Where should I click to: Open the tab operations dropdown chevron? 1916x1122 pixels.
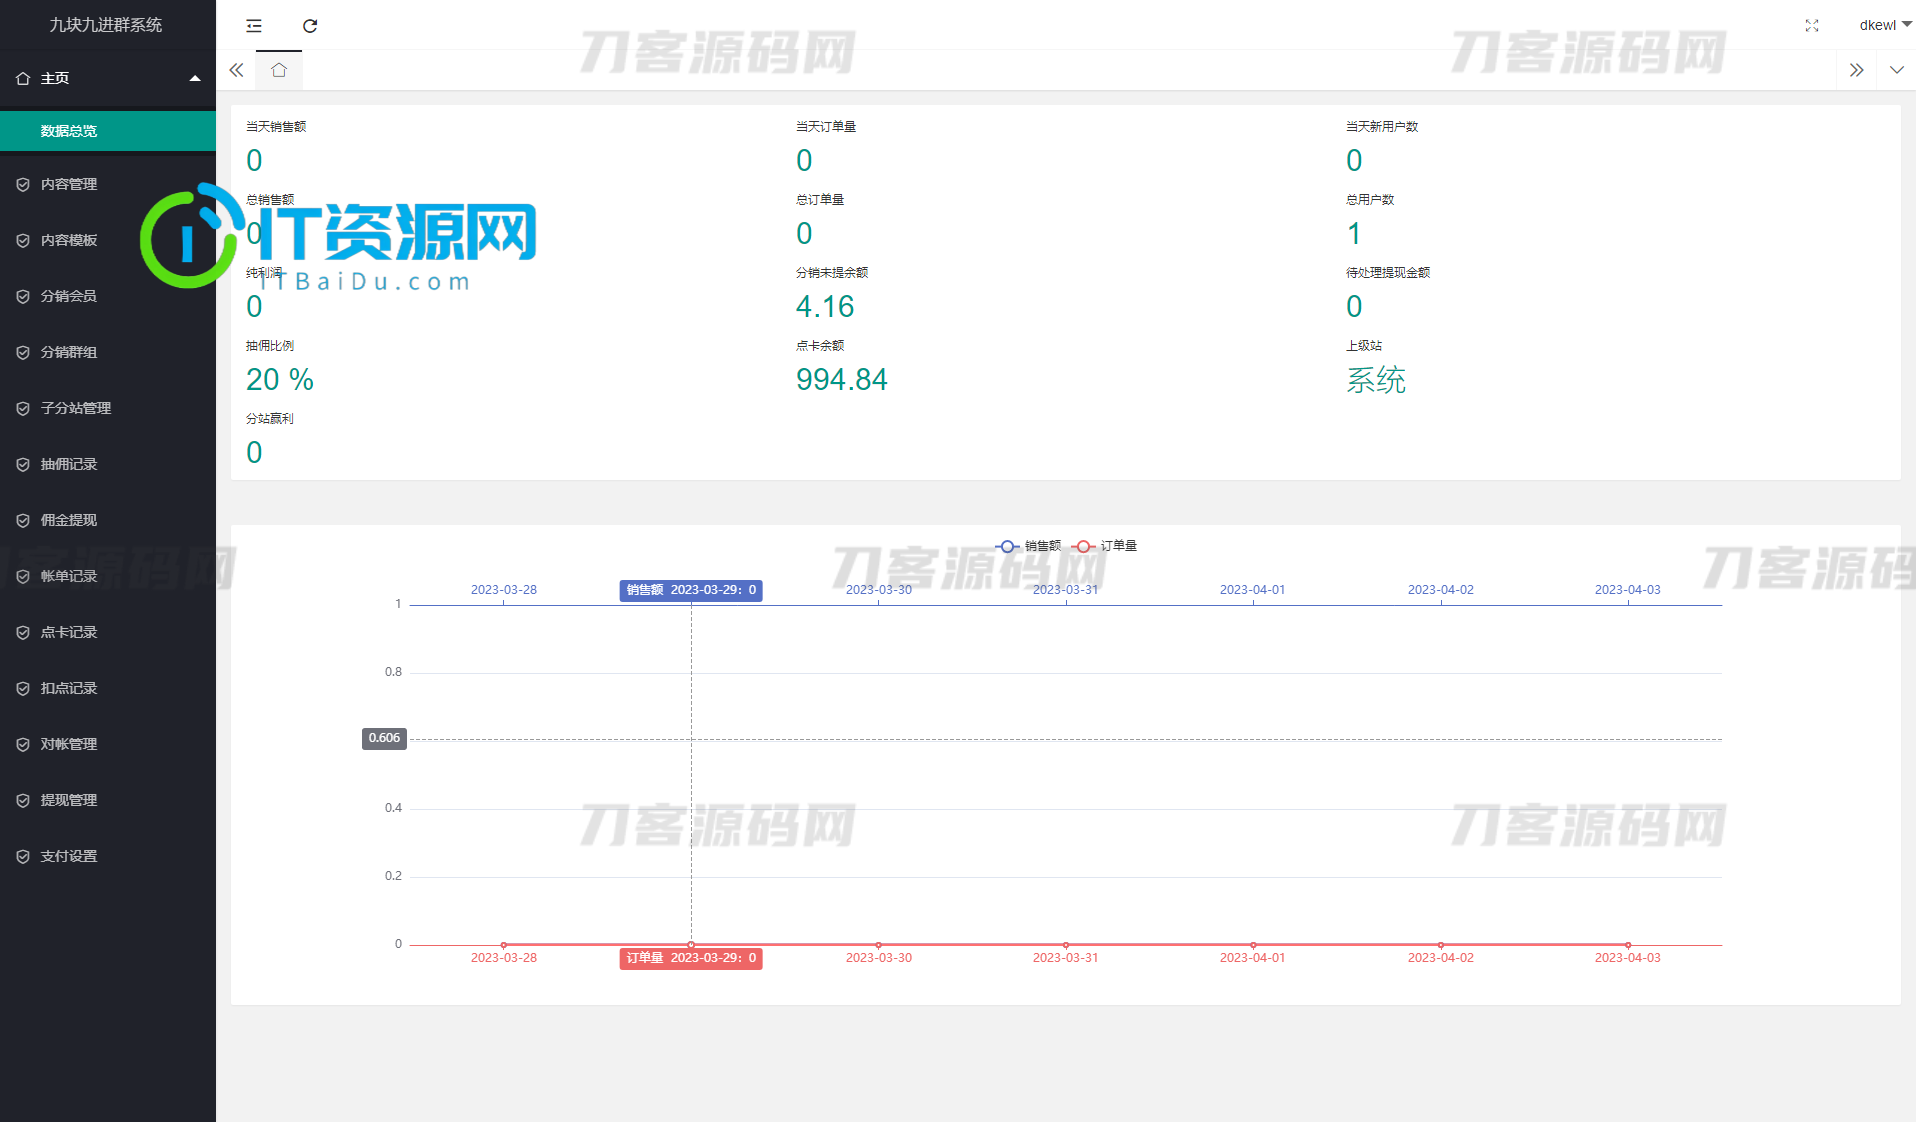coord(1897,70)
